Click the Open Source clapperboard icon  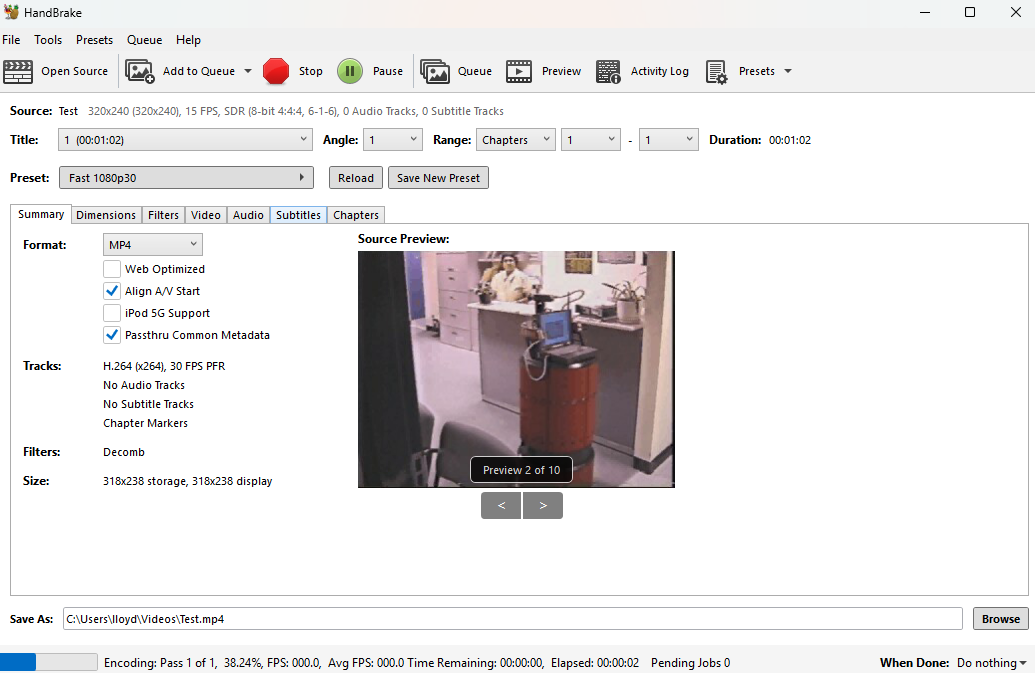[x=18, y=71]
